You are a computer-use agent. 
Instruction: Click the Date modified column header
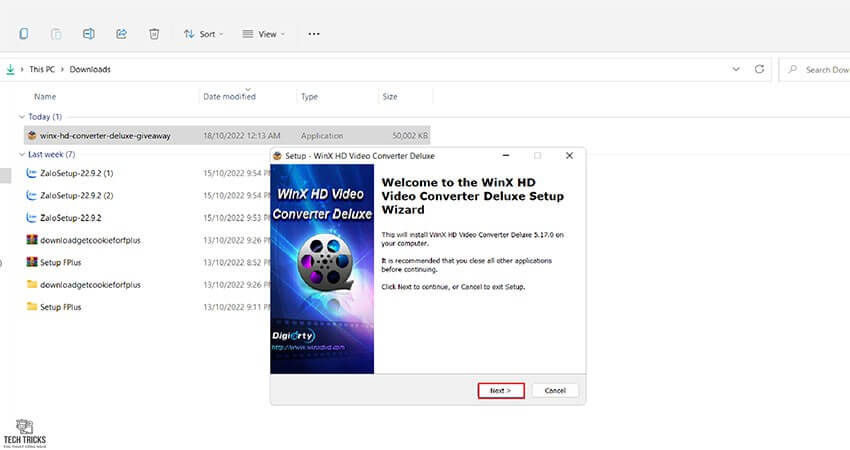(229, 97)
